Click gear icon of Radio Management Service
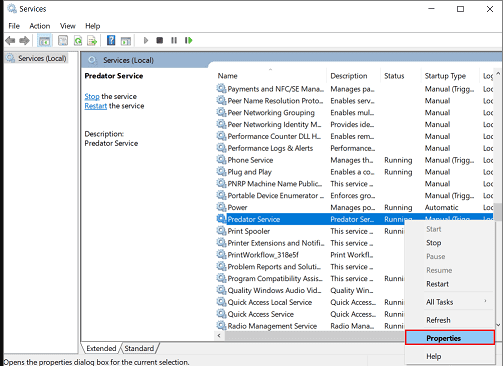The height and width of the screenshot is (366, 503). (x=221, y=326)
